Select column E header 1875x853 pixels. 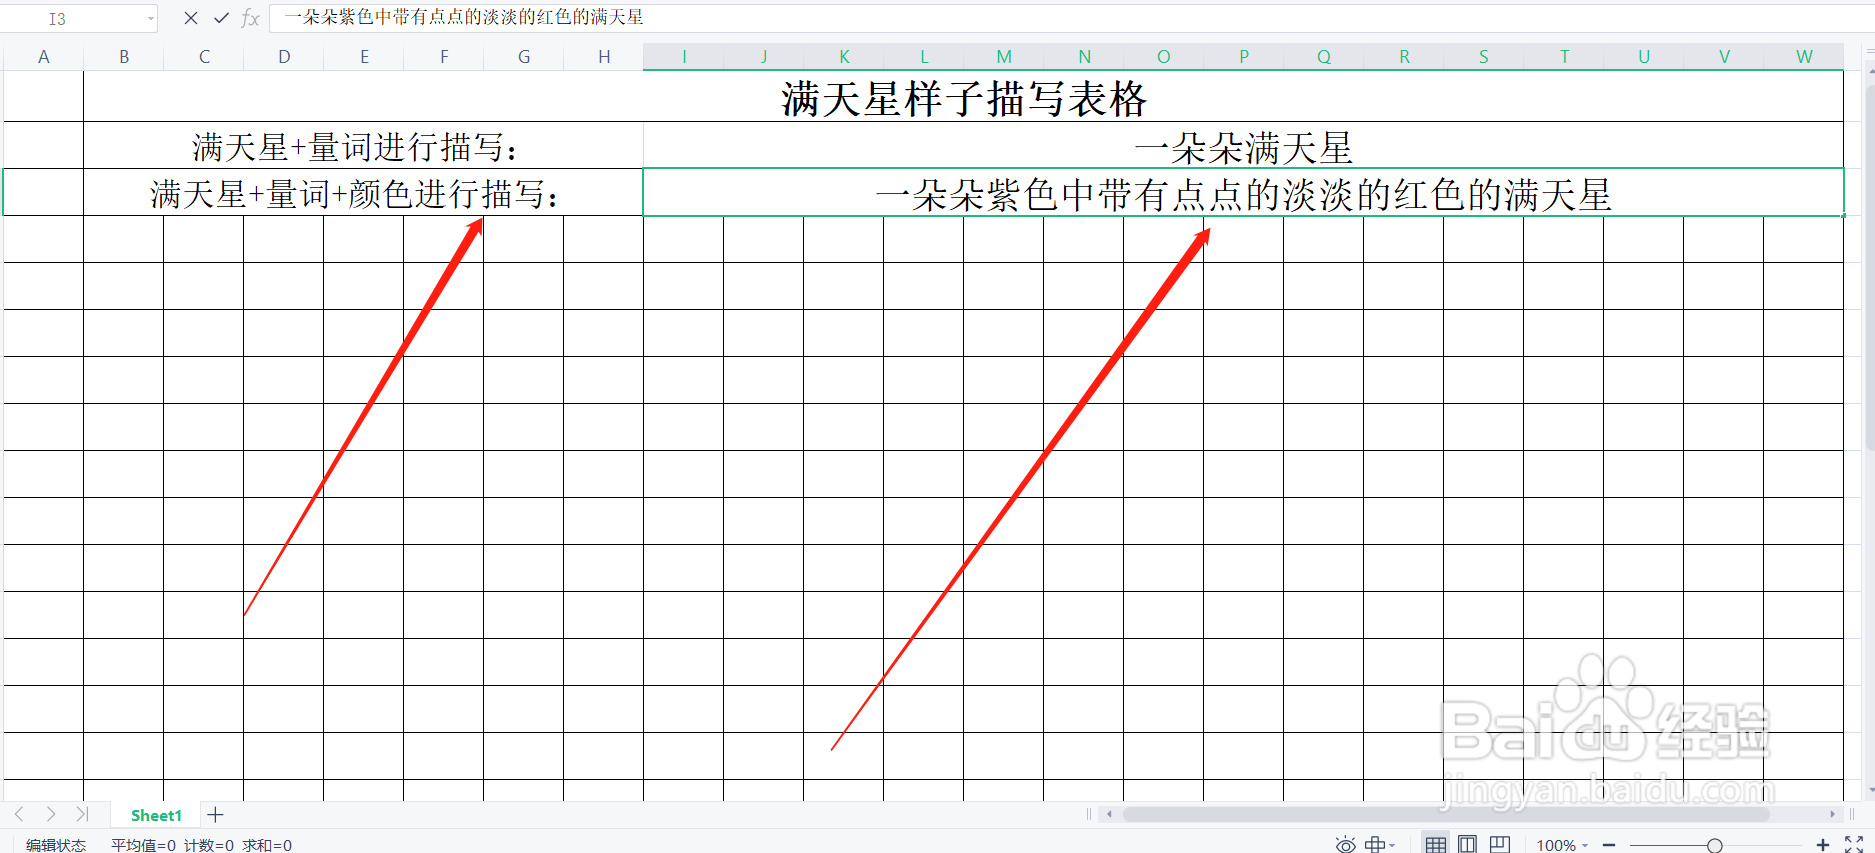[x=364, y=57]
